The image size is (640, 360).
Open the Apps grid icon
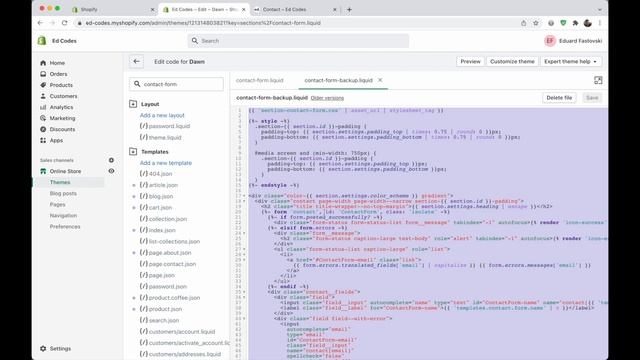[x=43, y=140]
